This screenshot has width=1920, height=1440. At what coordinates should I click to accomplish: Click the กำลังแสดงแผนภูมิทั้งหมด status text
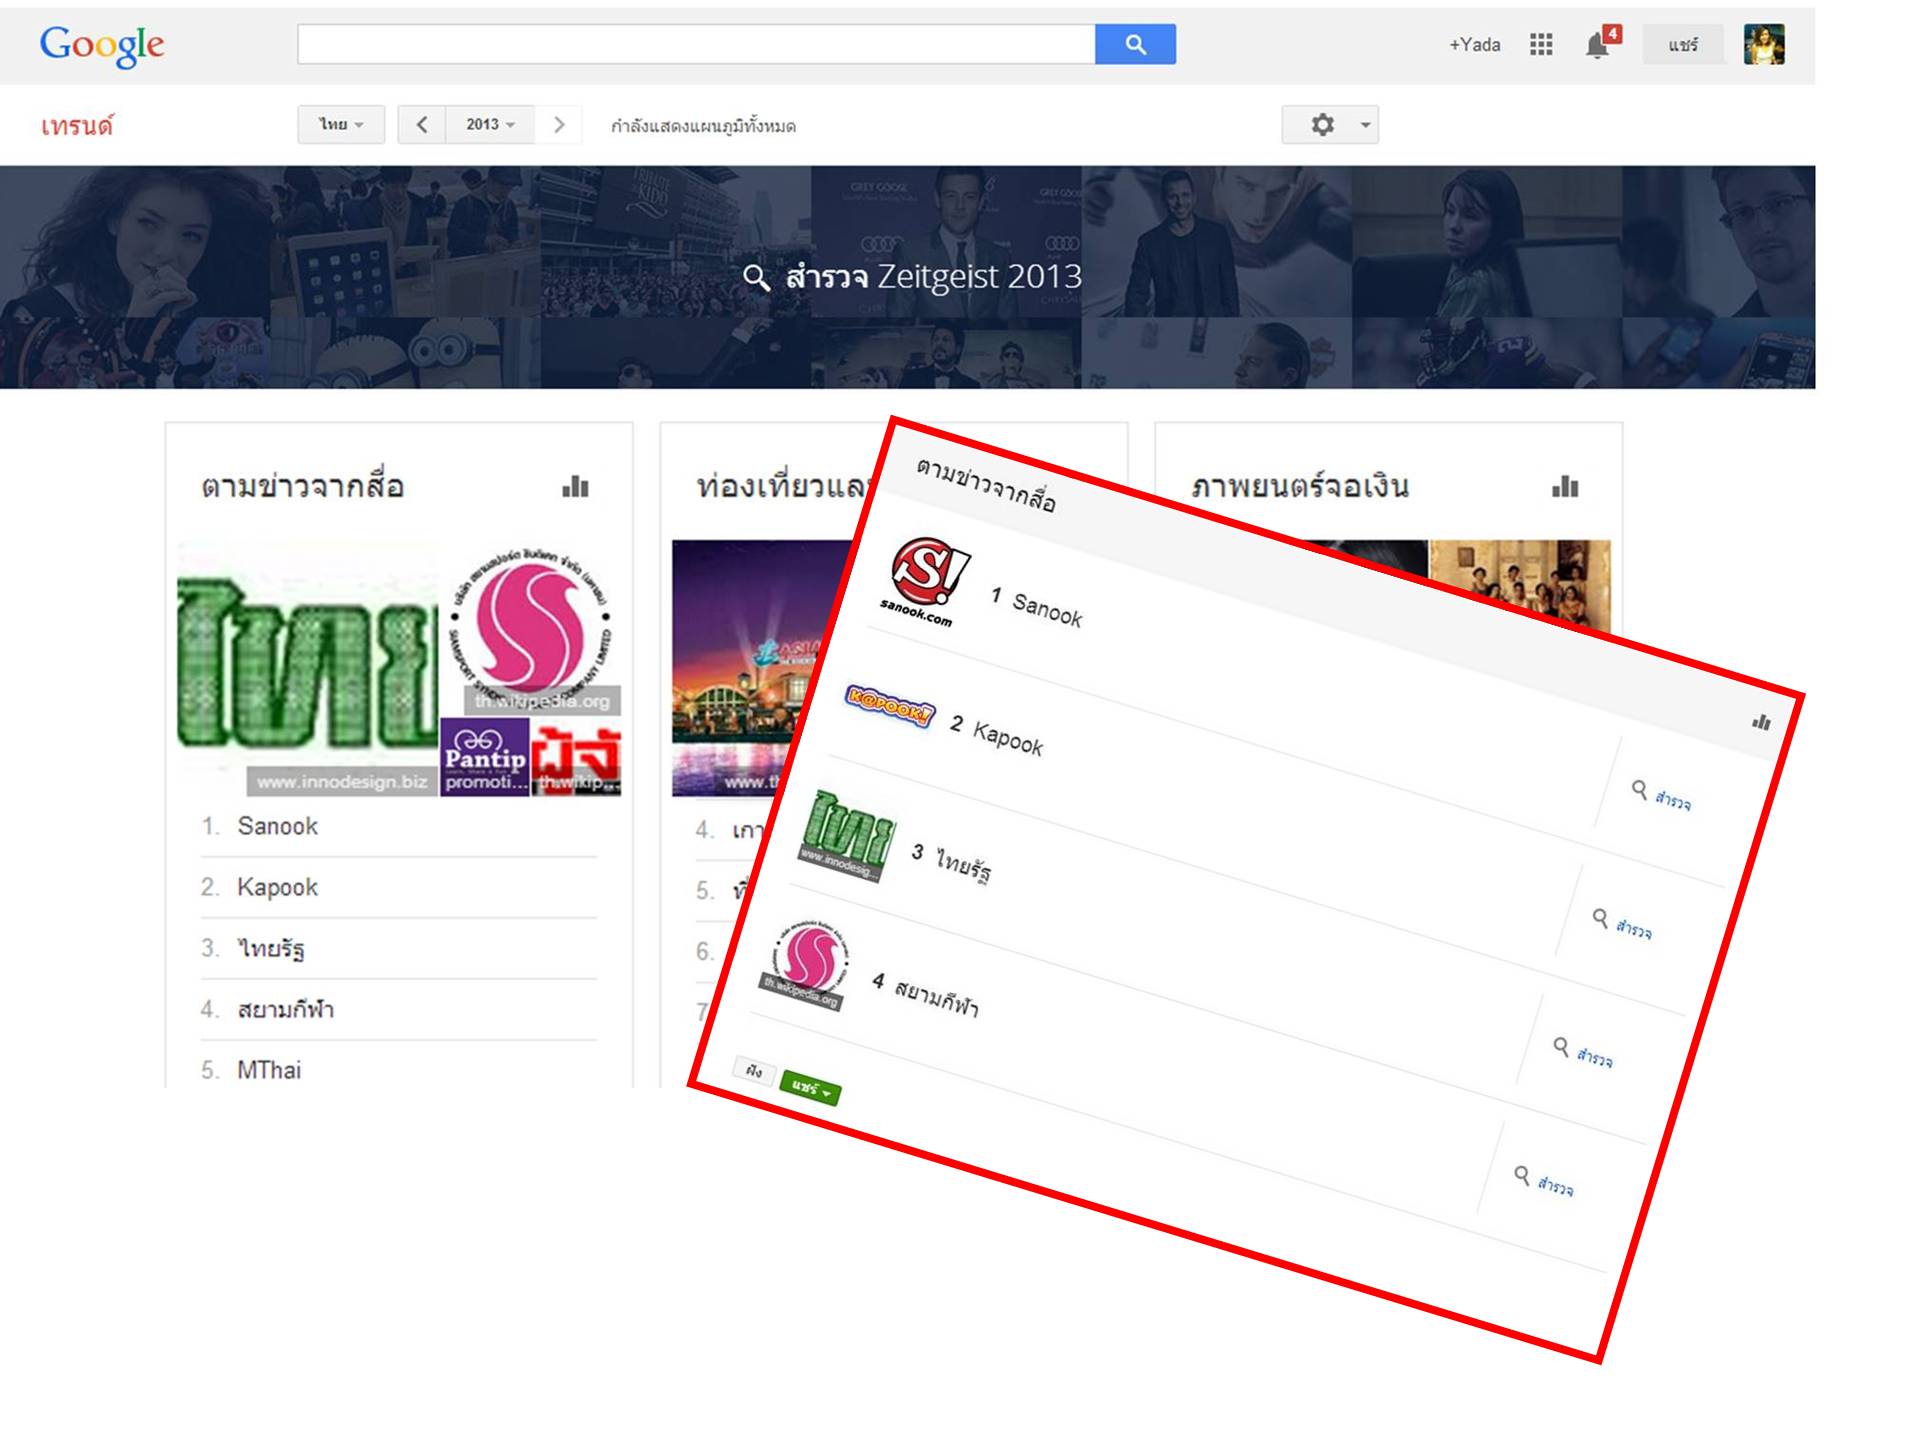(703, 126)
